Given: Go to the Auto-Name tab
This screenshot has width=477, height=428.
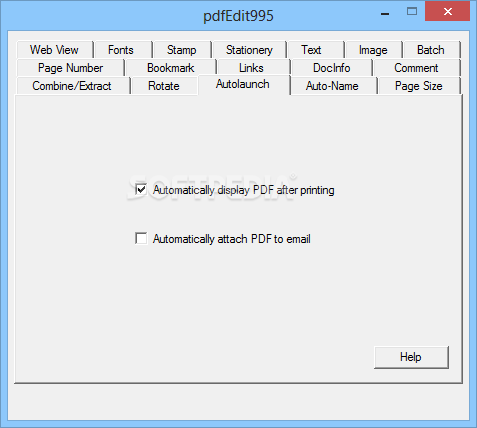Looking at the screenshot, I should [x=334, y=86].
